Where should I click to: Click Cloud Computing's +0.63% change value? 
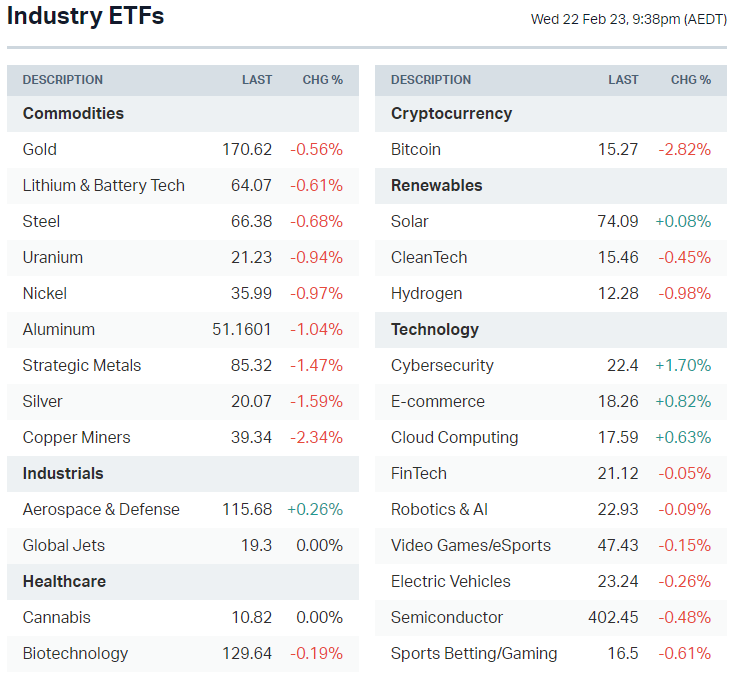click(683, 437)
